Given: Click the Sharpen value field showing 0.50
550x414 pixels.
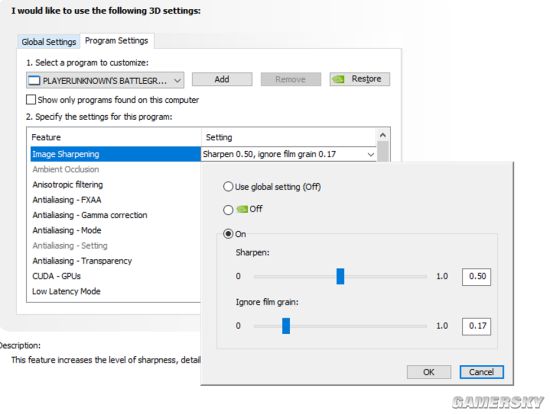Looking at the screenshot, I should 476,276.
